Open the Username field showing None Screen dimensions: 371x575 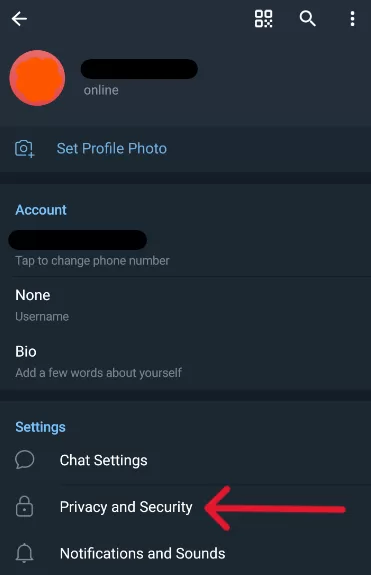click(x=186, y=305)
